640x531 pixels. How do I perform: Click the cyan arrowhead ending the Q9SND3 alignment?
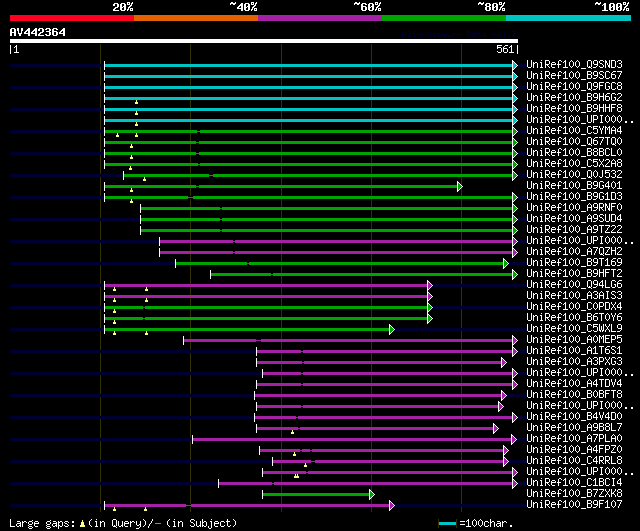click(x=515, y=65)
